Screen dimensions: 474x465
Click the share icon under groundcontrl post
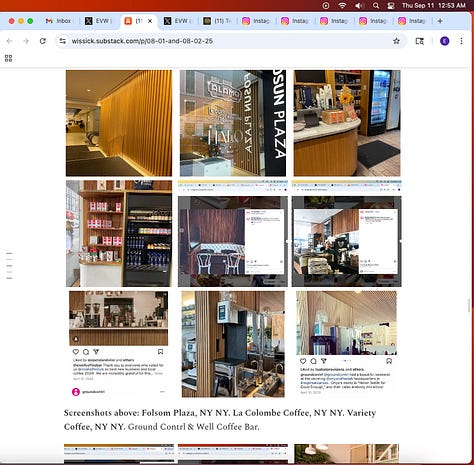pos(323,361)
